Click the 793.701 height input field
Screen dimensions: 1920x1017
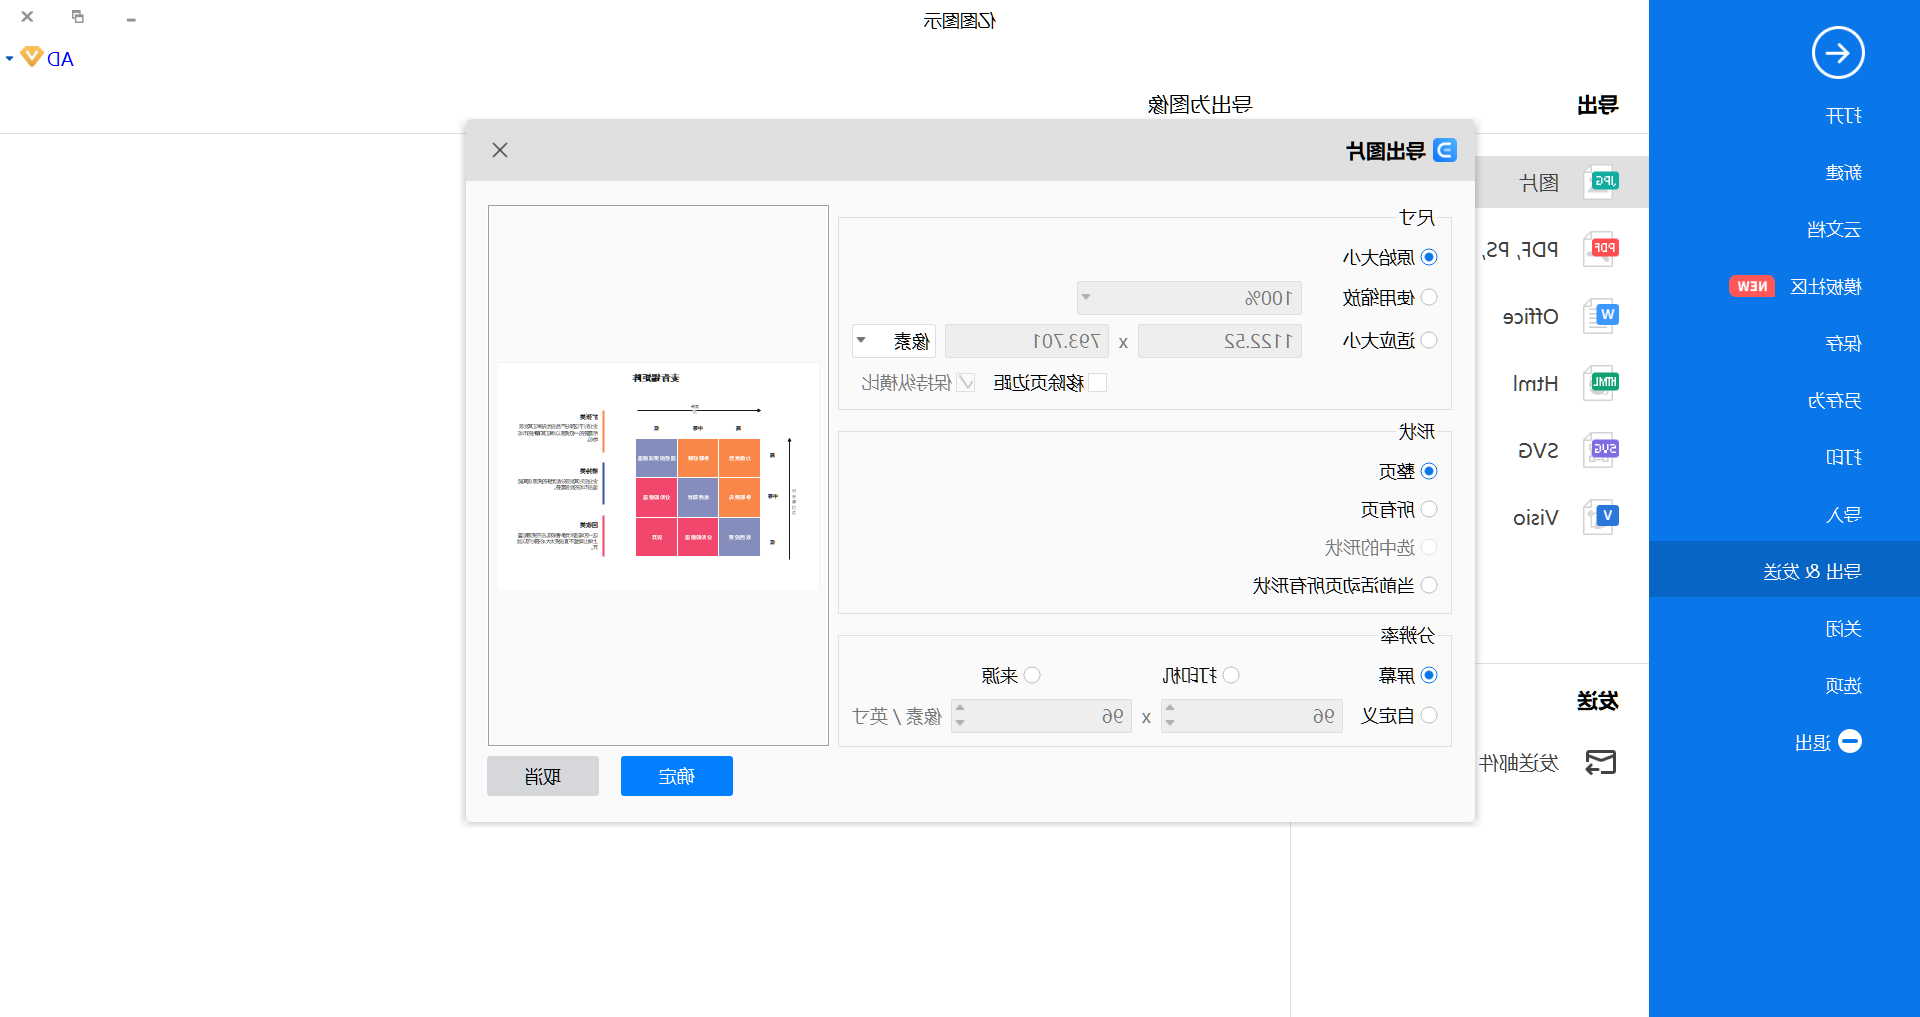tap(1027, 341)
